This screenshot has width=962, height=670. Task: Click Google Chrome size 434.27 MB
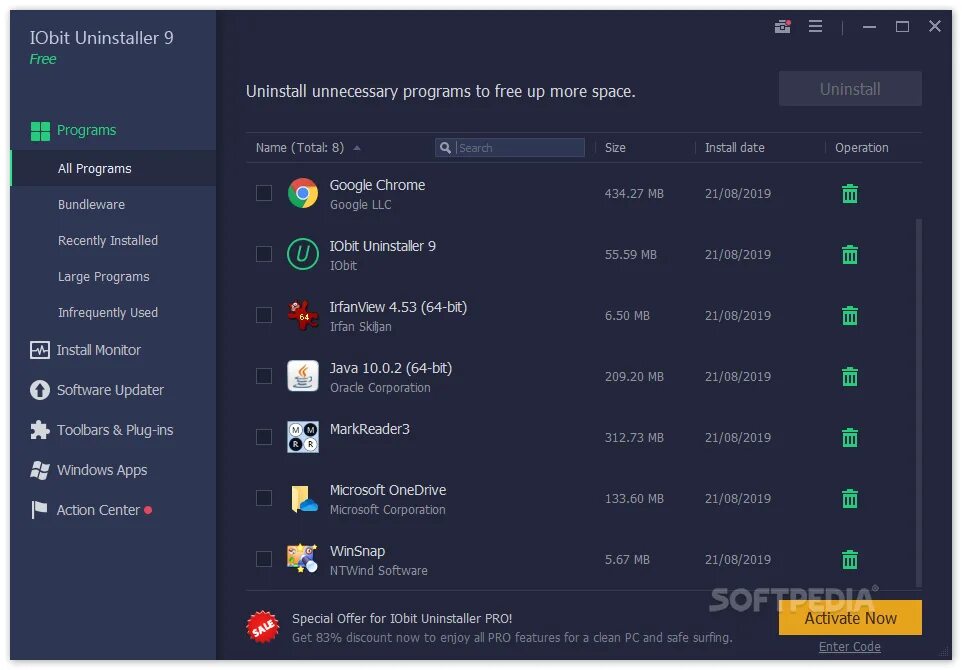pyautogui.click(x=634, y=194)
